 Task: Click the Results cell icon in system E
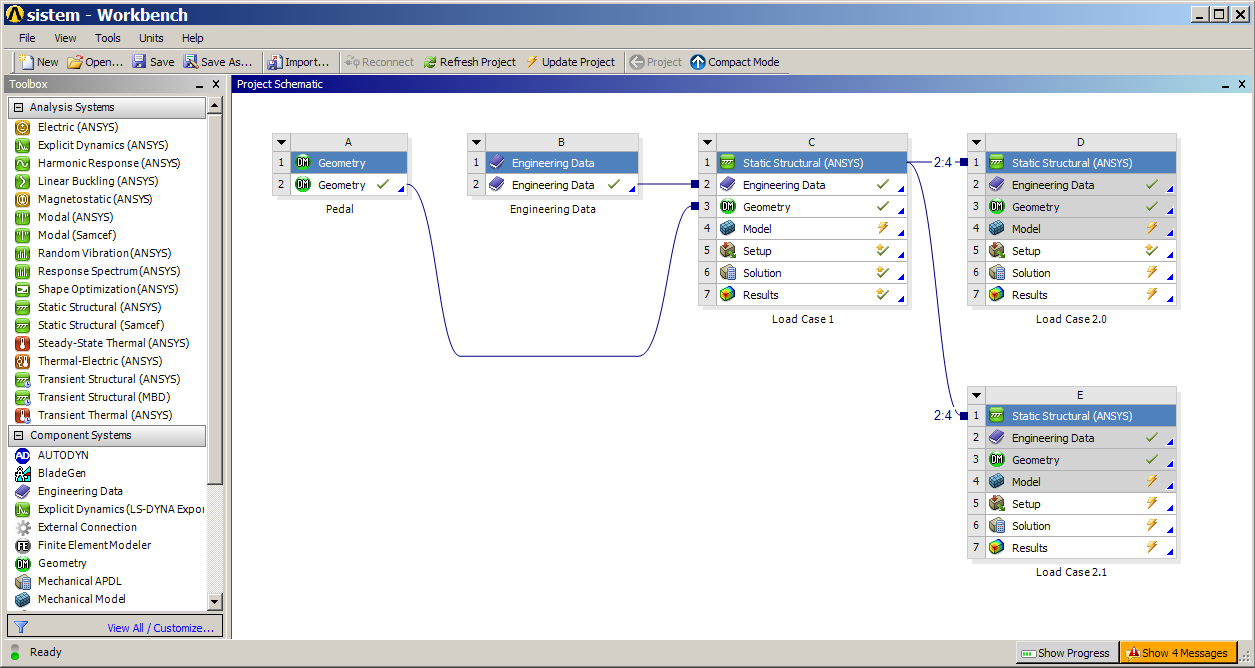click(x=996, y=548)
